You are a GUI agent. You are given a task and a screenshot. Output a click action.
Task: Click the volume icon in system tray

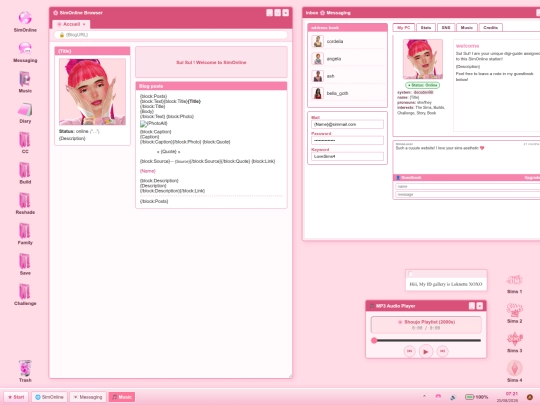click(x=453, y=397)
